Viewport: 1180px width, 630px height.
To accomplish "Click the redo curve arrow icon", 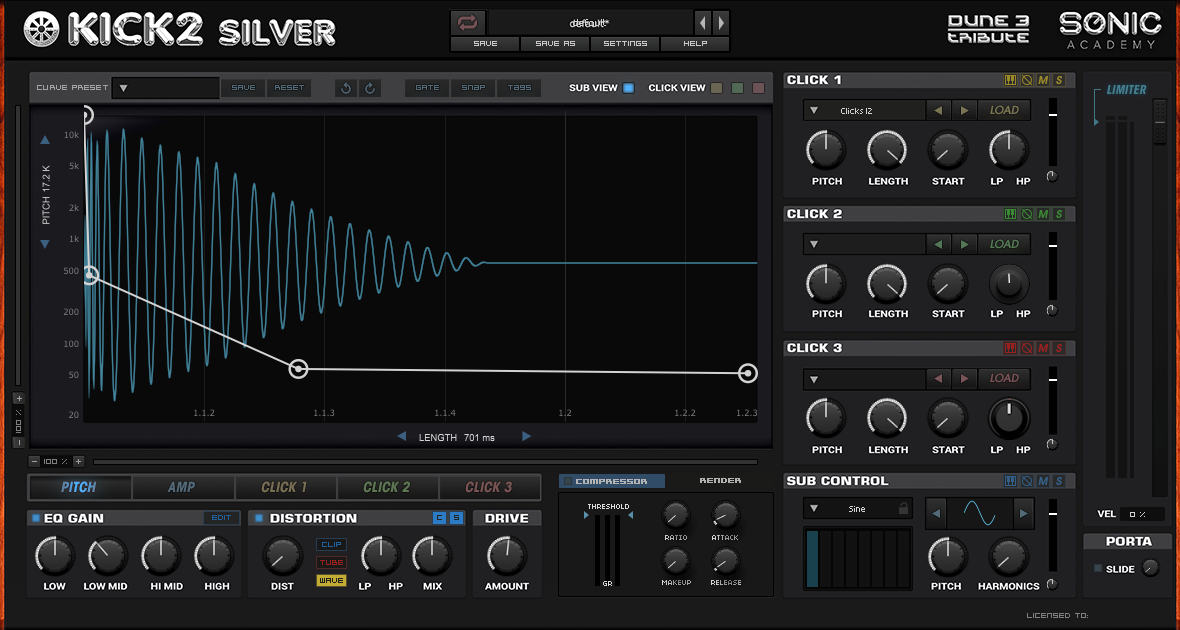I will pyautogui.click(x=370, y=88).
